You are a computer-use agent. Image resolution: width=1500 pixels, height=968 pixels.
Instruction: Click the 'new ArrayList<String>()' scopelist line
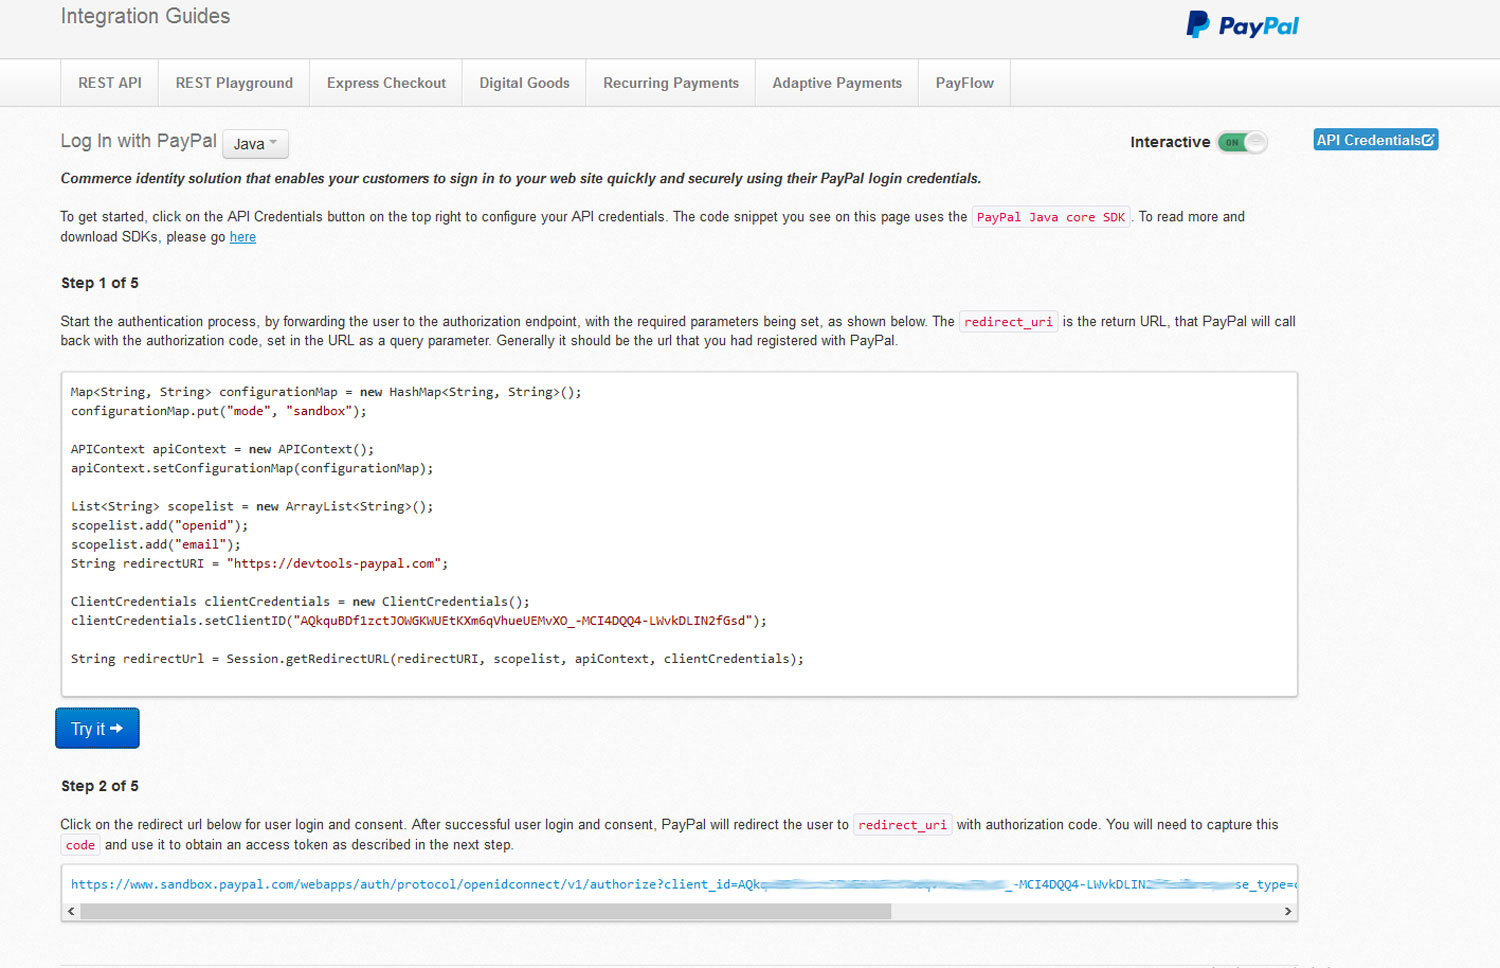point(252,507)
